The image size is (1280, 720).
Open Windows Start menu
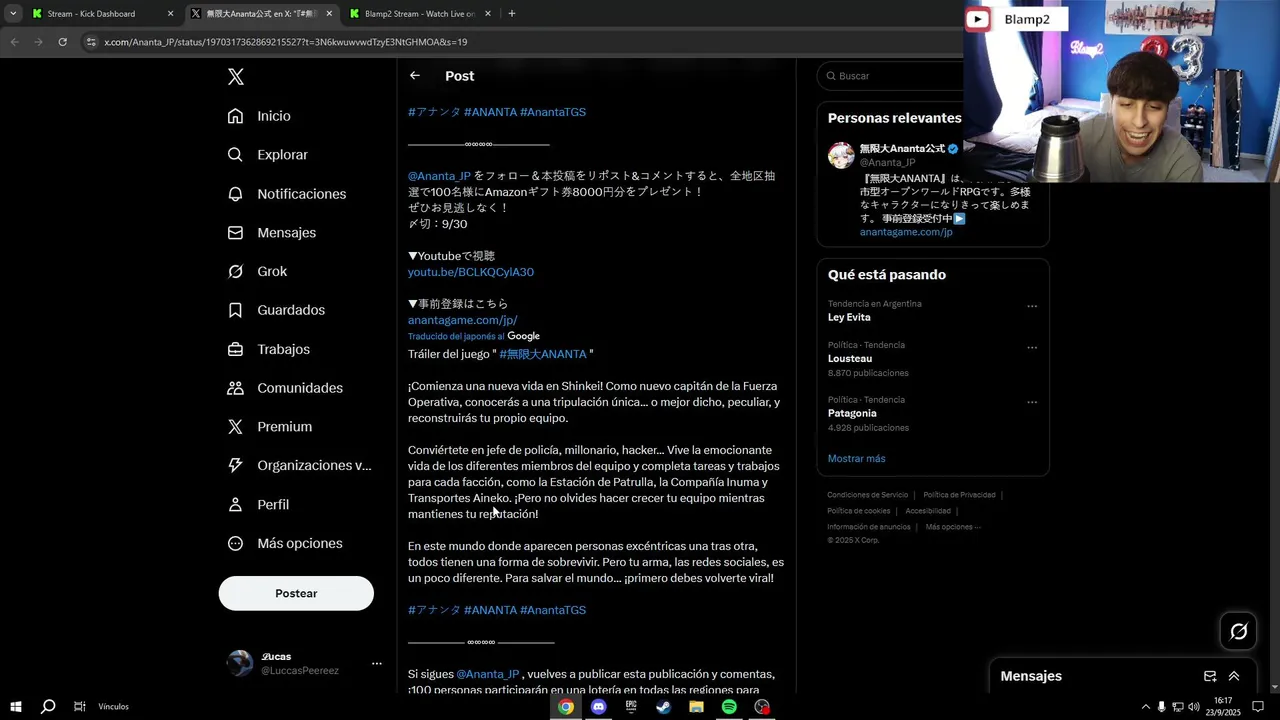(16, 707)
